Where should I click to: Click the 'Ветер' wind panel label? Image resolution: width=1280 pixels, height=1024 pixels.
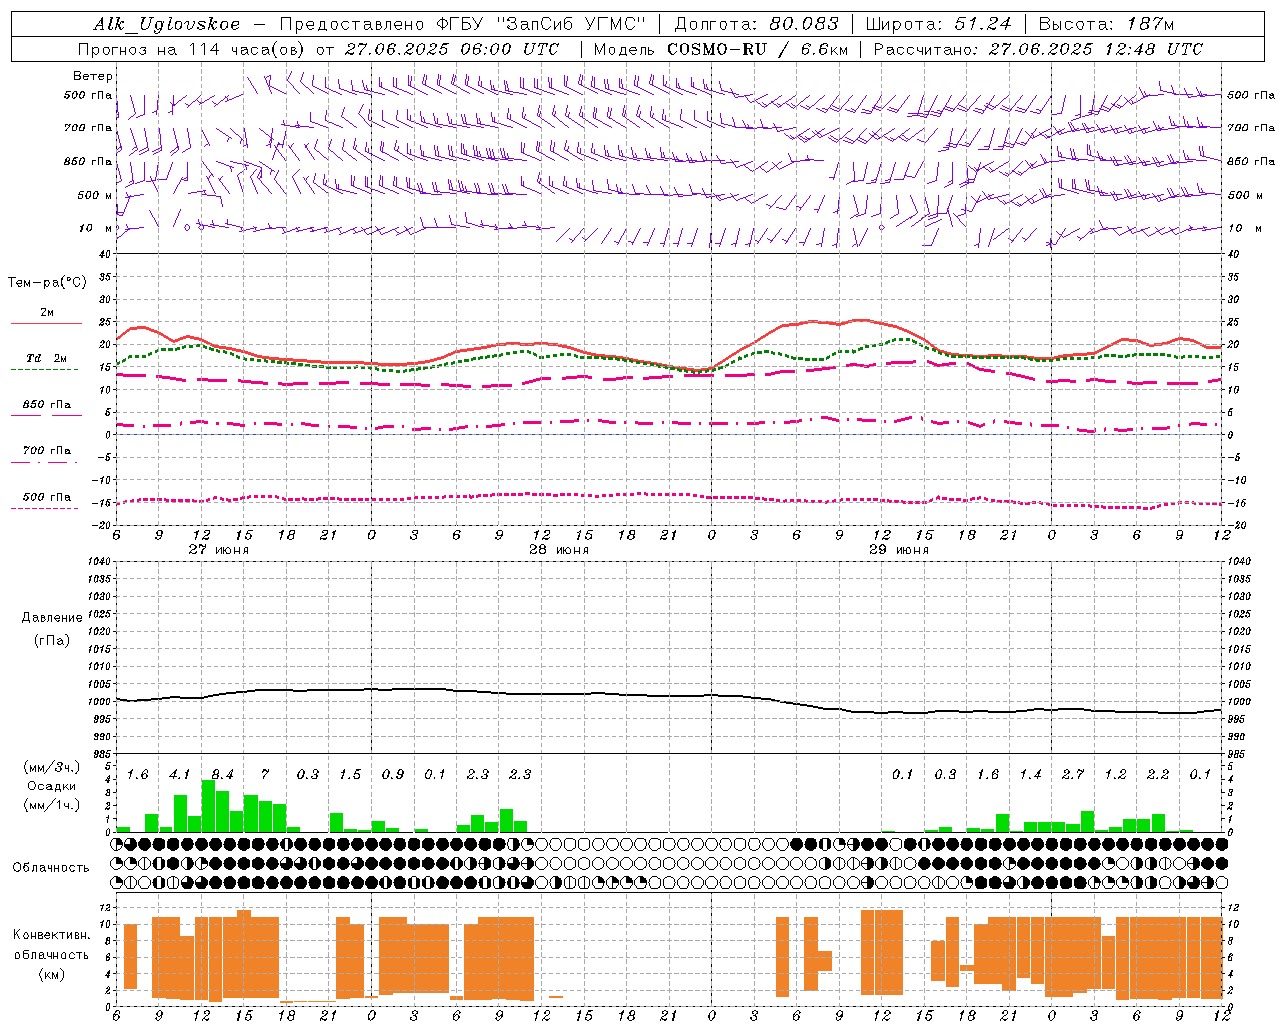tap(93, 76)
